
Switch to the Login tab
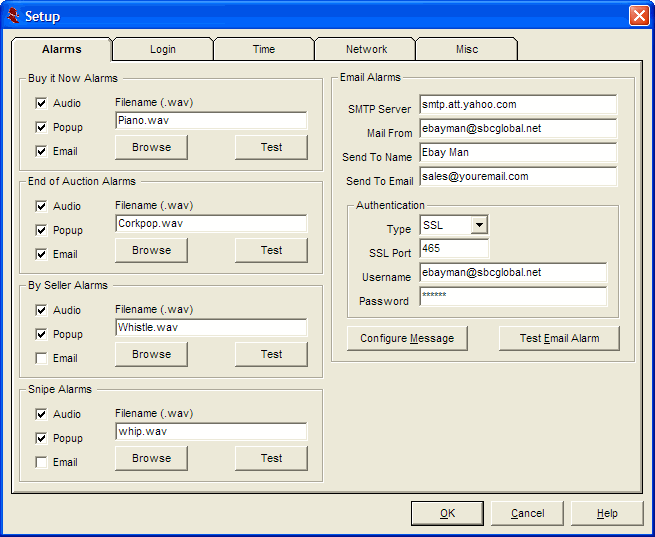[162, 49]
